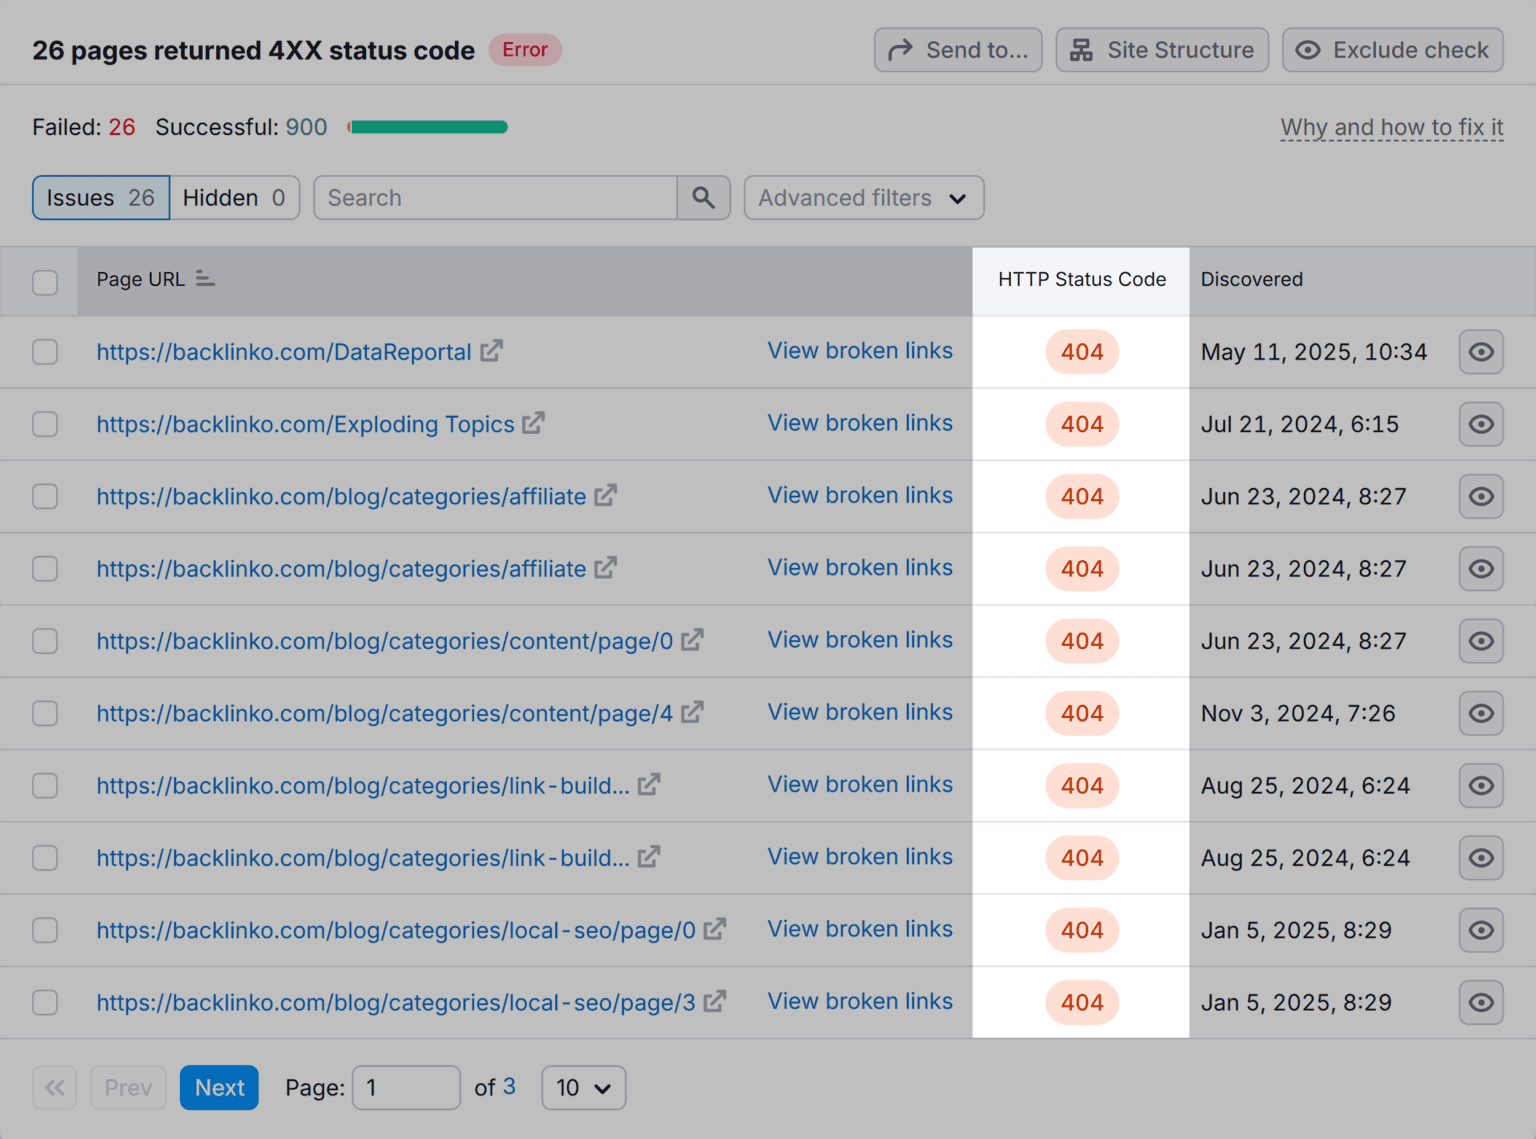Open the rows-per-page dropdown showing 10
1536x1139 pixels.
point(584,1087)
